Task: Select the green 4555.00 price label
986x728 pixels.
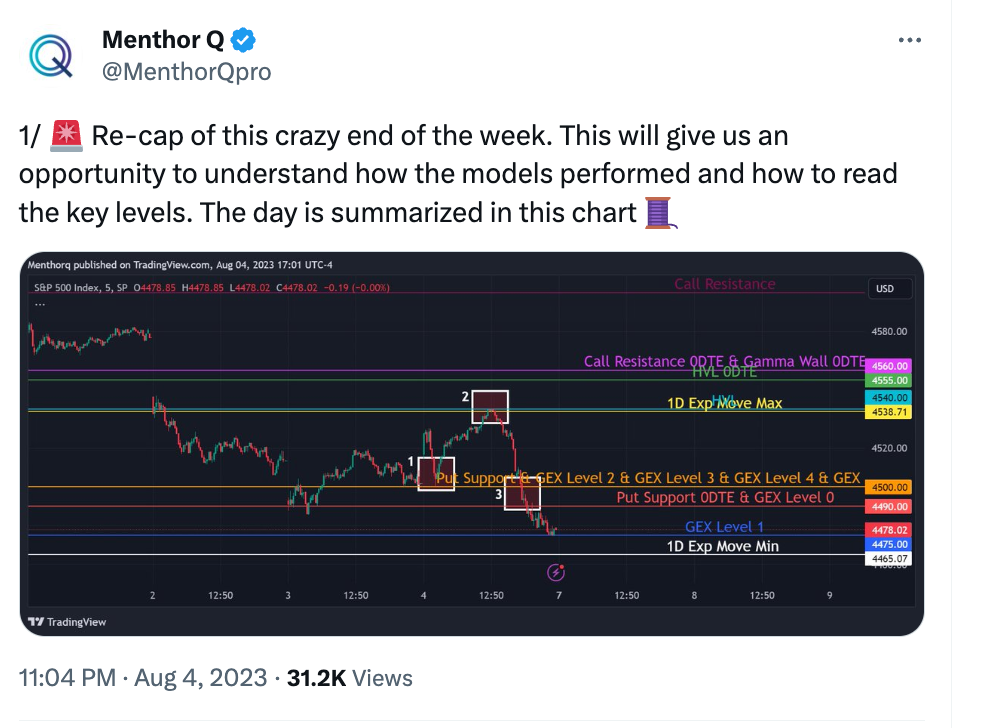Action: pos(888,381)
